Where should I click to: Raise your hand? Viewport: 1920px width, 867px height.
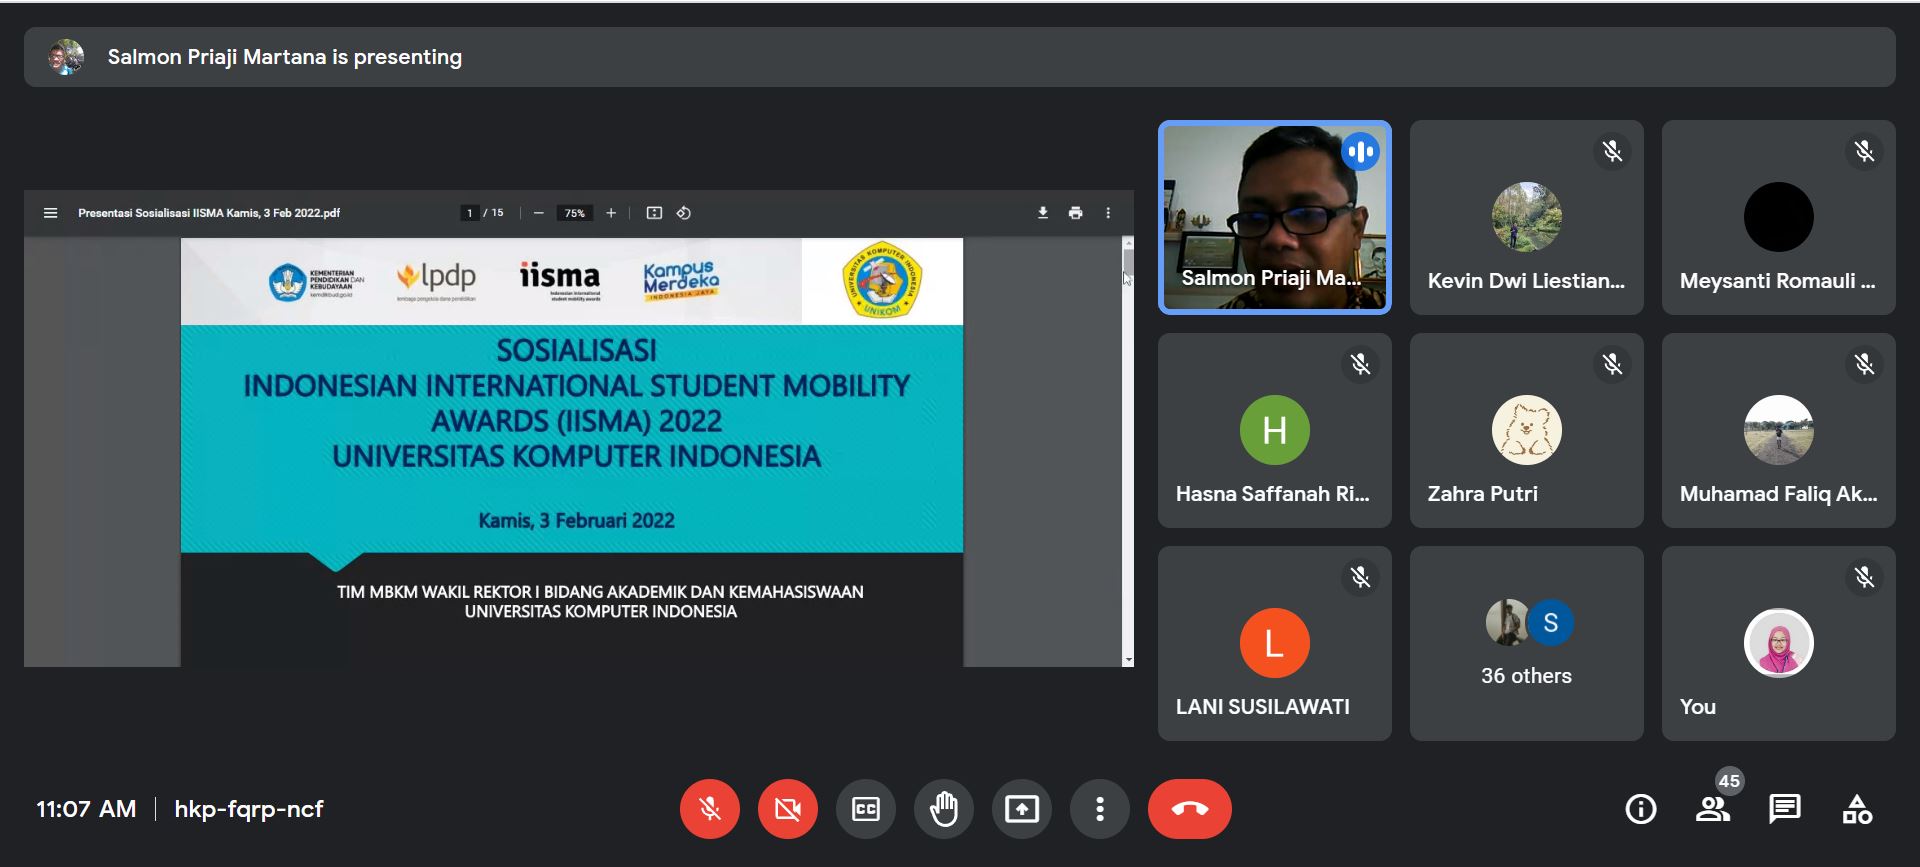(x=944, y=809)
